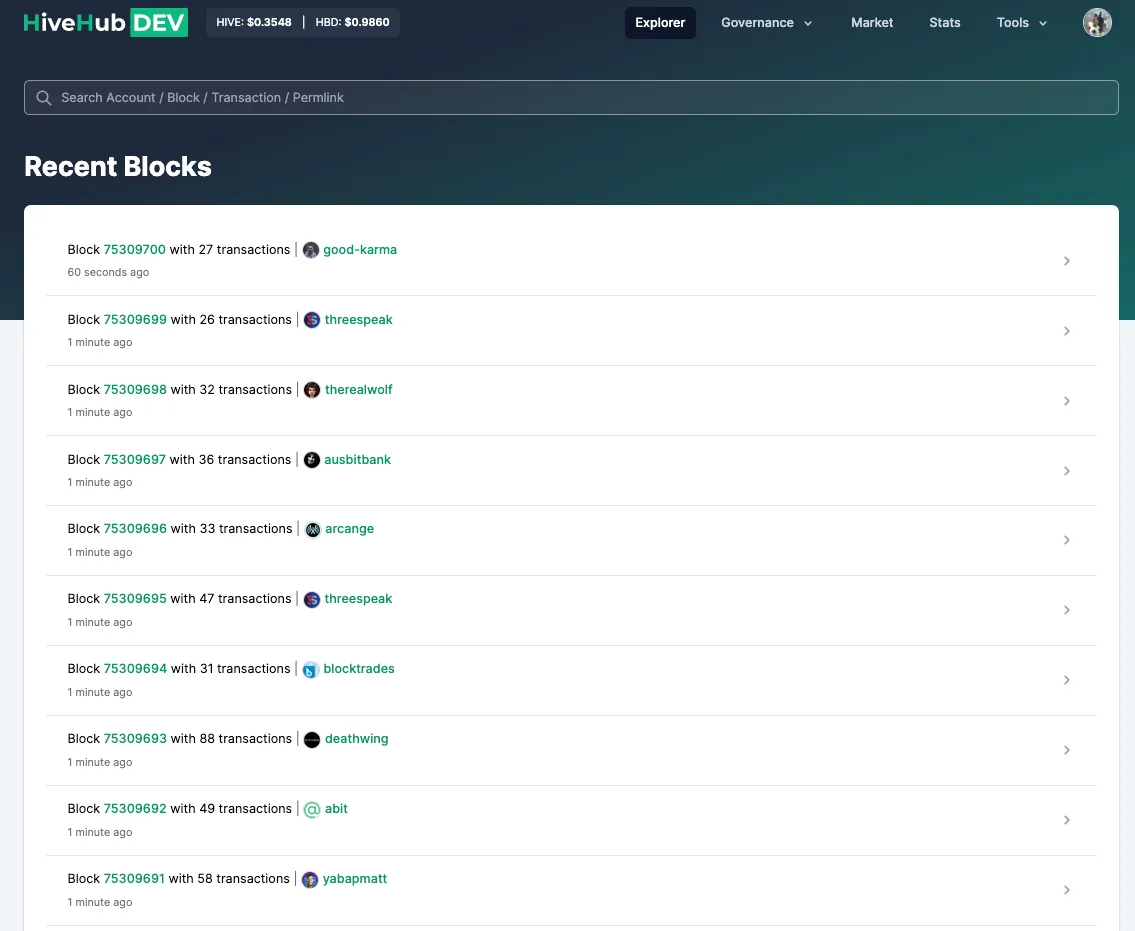Open block number 75309692 link
This screenshot has width=1135, height=931.
coord(135,809)
